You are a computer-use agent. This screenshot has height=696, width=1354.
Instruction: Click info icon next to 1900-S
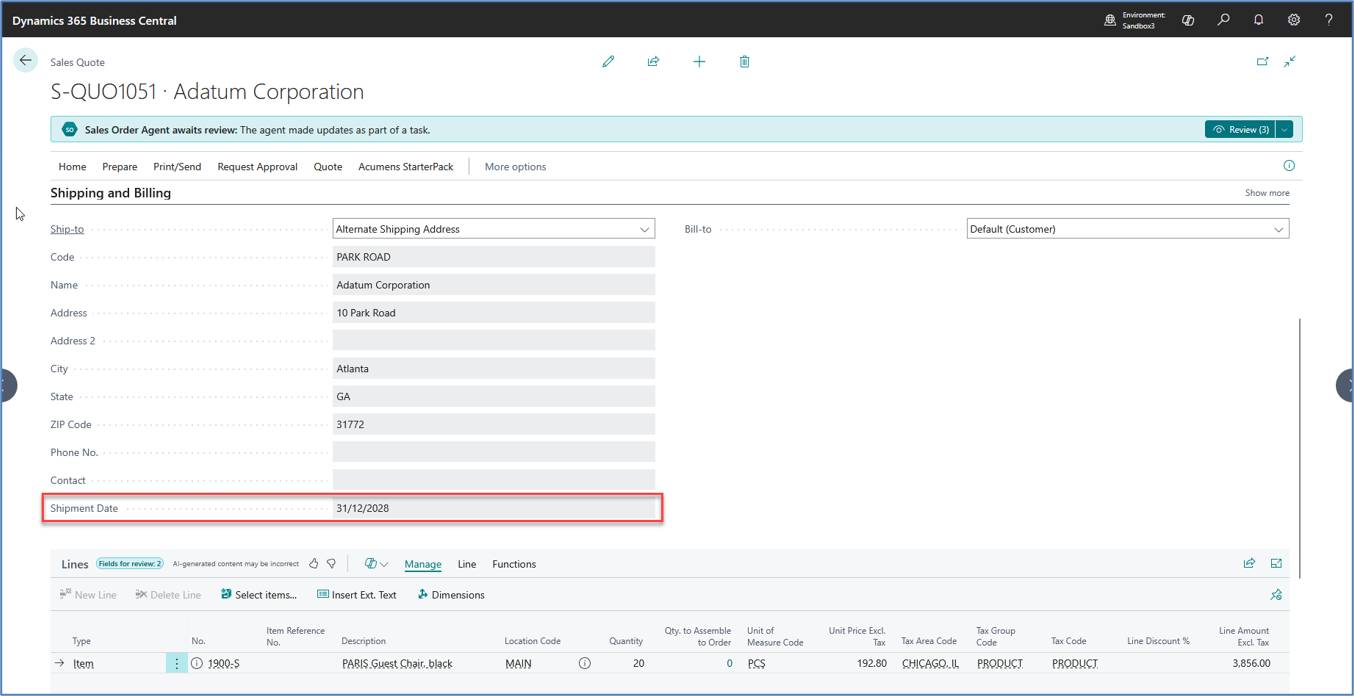[x=197, y=663]
